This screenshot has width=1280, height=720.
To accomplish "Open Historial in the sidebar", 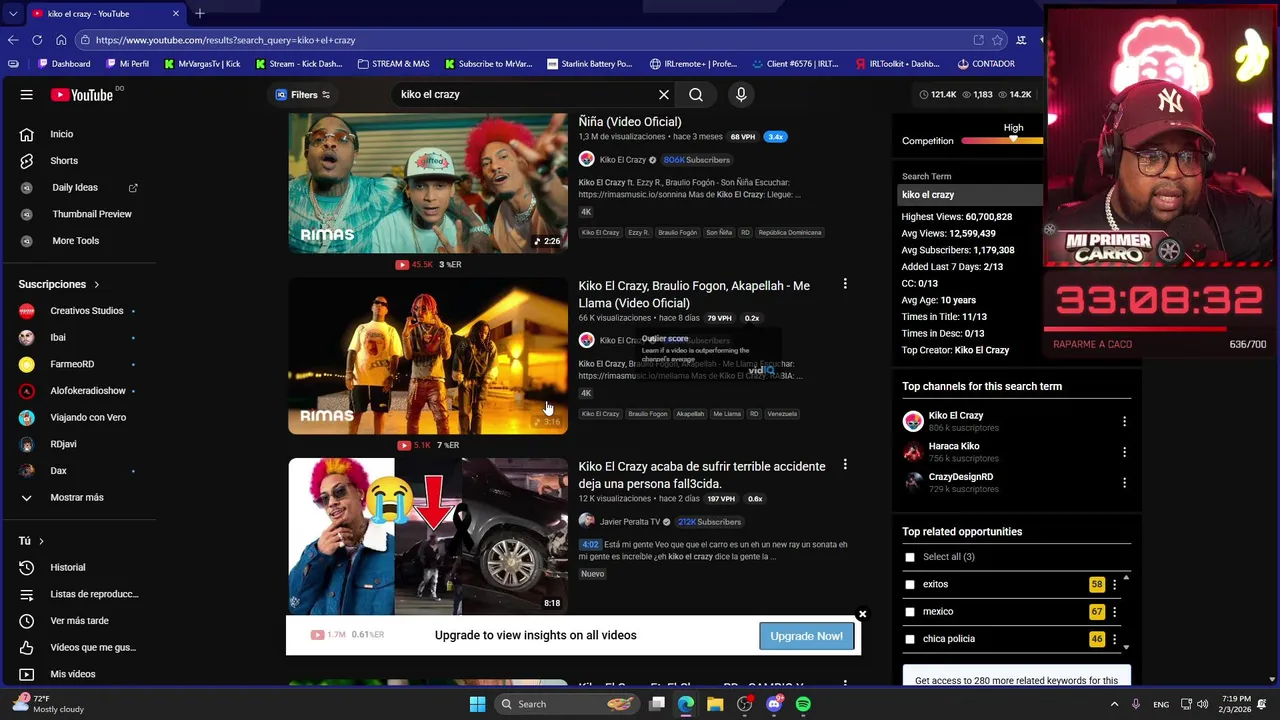I will [x=67, y=568].
